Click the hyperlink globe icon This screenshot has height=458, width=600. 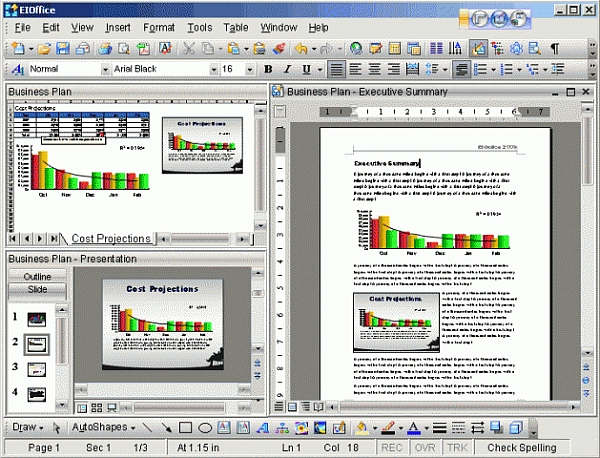point(356,49)
